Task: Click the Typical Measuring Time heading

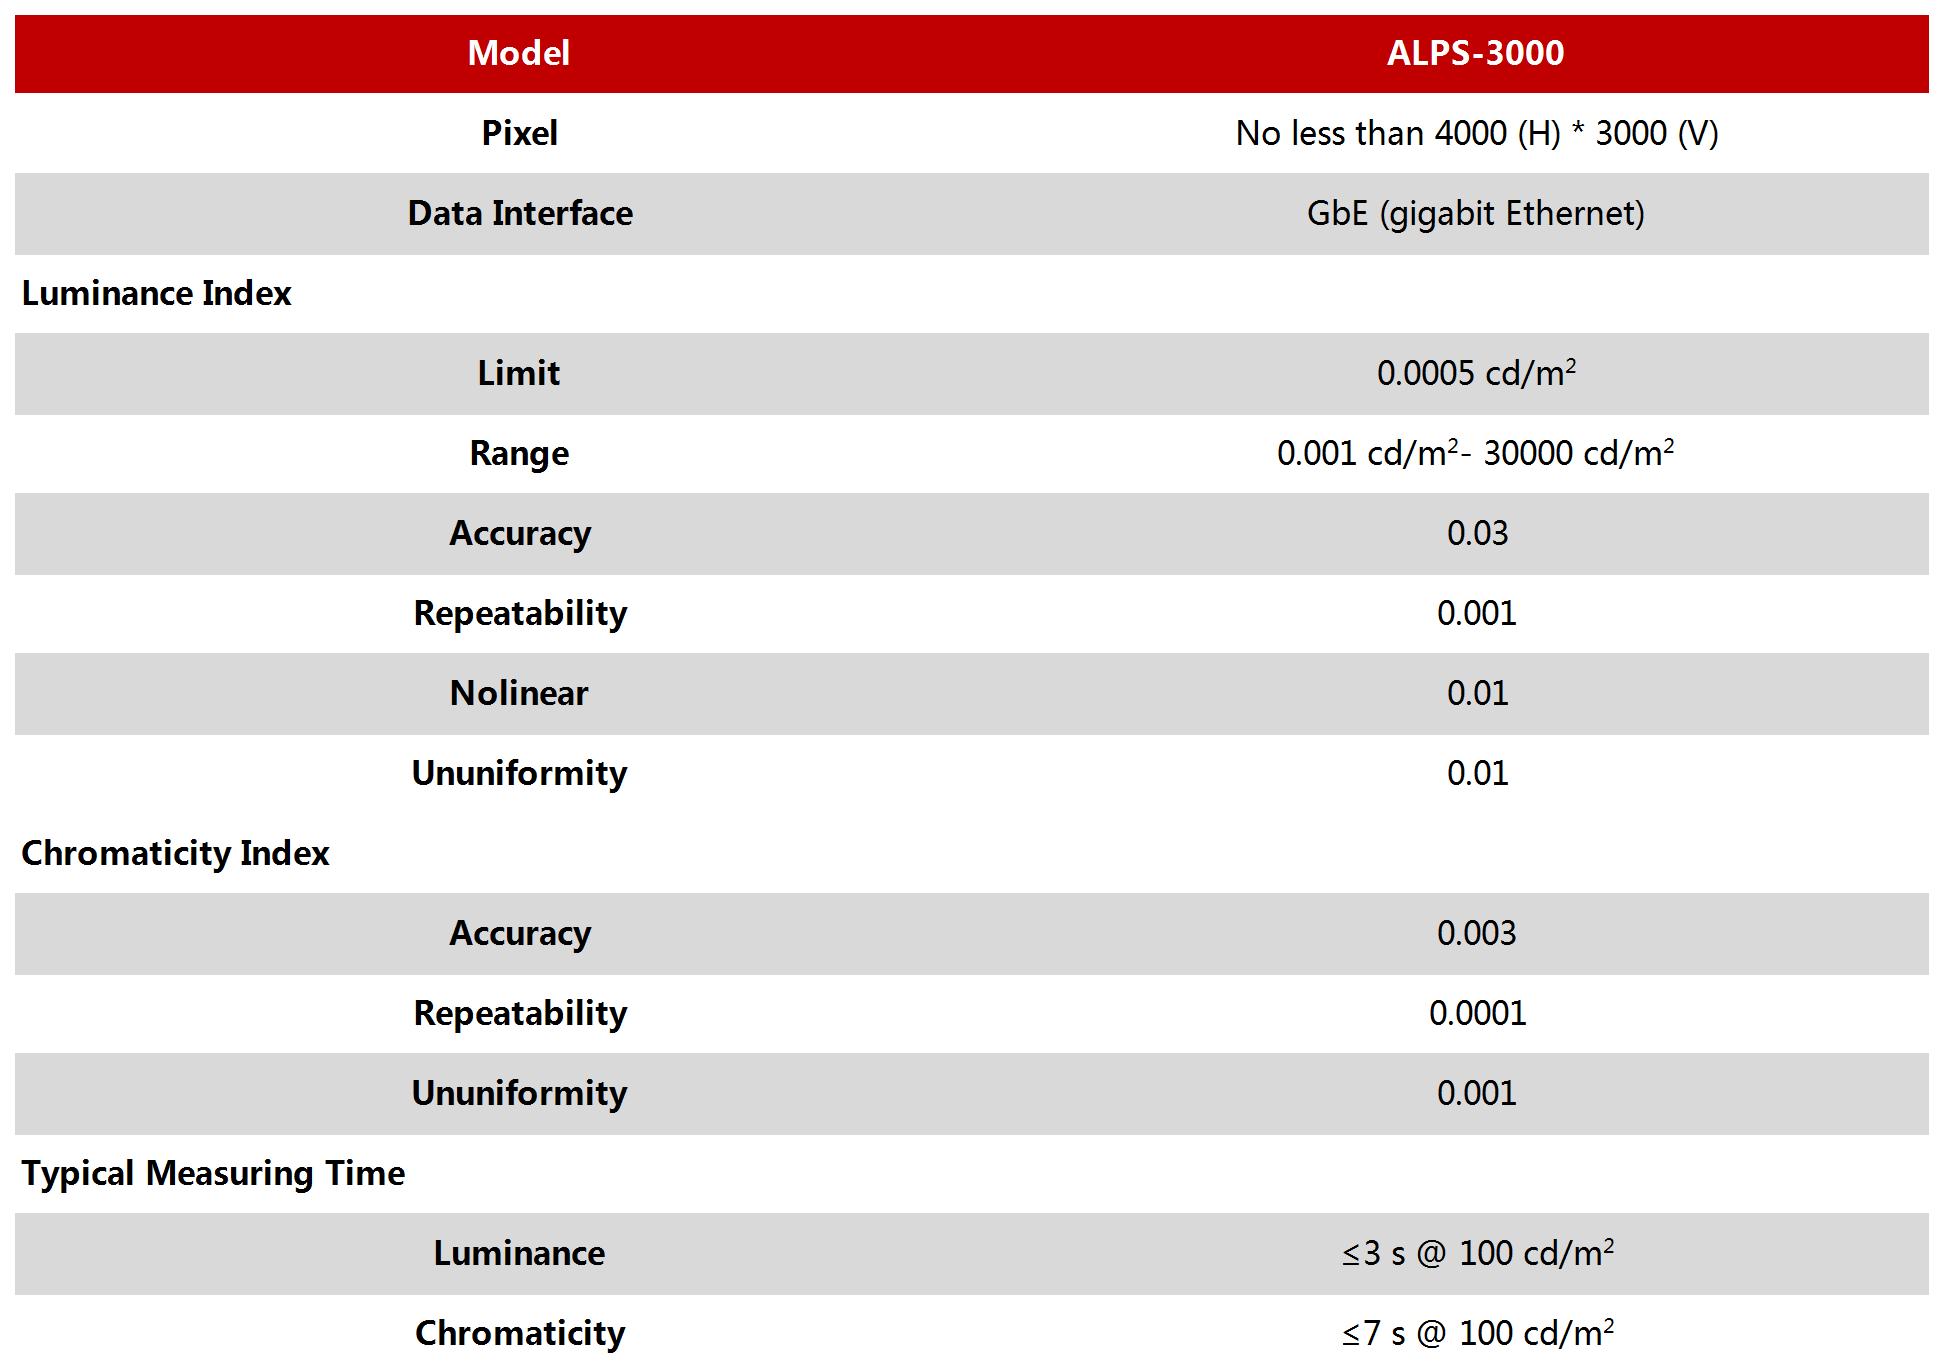Action: 213,1173
